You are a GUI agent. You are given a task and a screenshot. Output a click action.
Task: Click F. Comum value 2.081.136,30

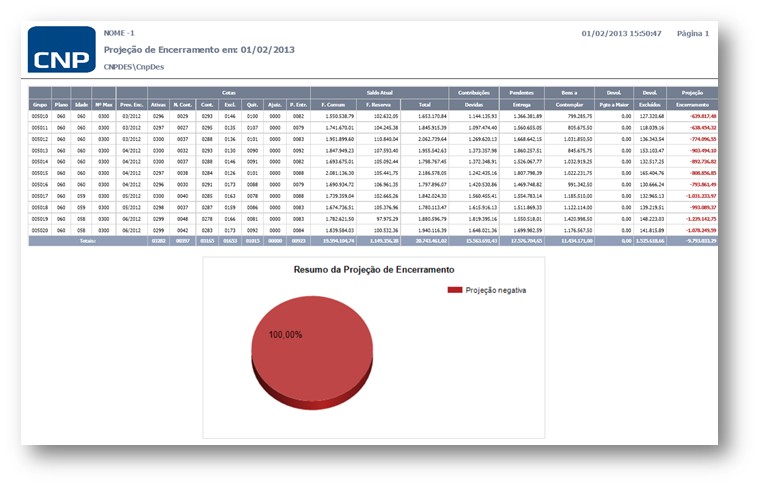(340, 173)
